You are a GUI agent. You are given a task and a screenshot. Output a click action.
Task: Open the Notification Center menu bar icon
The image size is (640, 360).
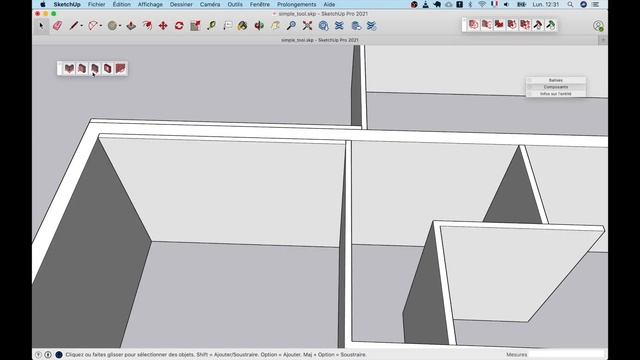tap(596, 4)
